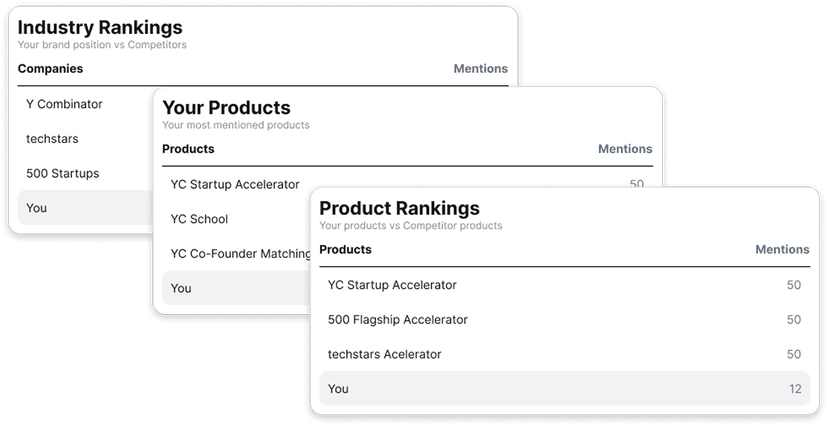The height and width of the screenshot is (426, 828).
Task: Select the Y Combinator company row
Action: coord(86,104)
